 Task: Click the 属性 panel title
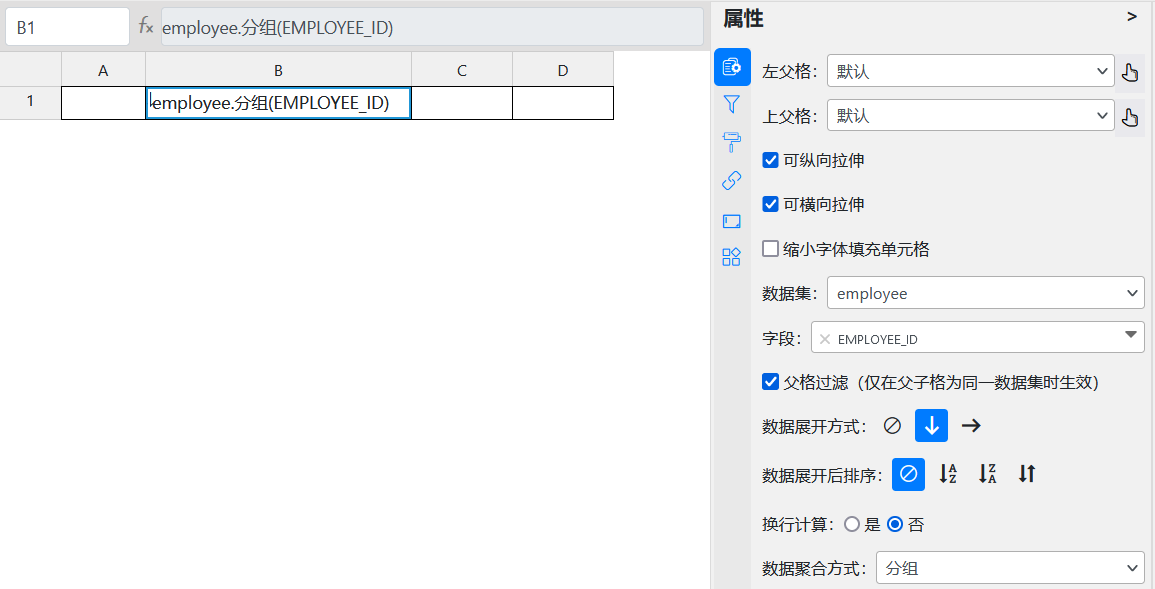coord(743,18)
